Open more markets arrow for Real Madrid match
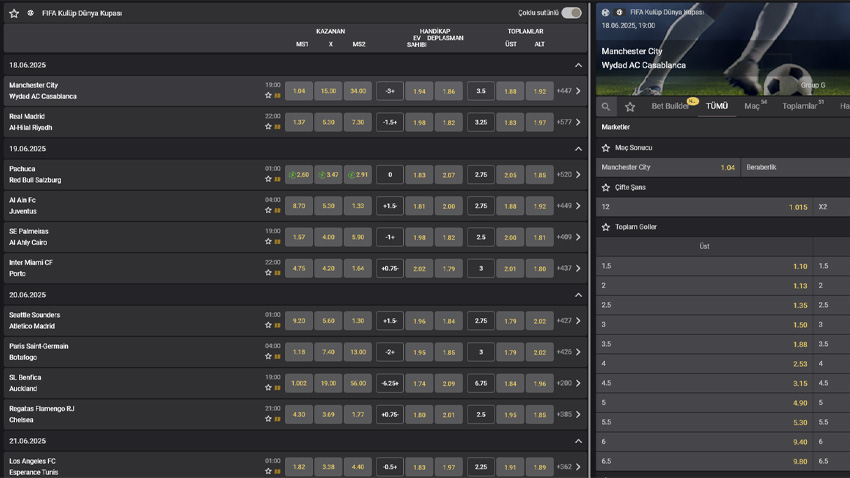 [x=578, y=122]
